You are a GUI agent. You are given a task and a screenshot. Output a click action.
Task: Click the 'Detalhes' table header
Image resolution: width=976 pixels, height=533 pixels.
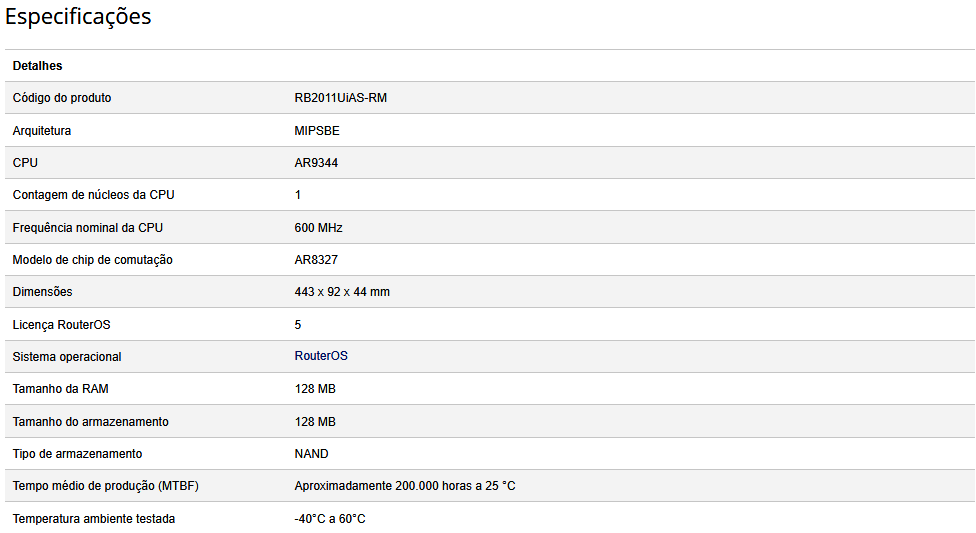tap(37, 66)
